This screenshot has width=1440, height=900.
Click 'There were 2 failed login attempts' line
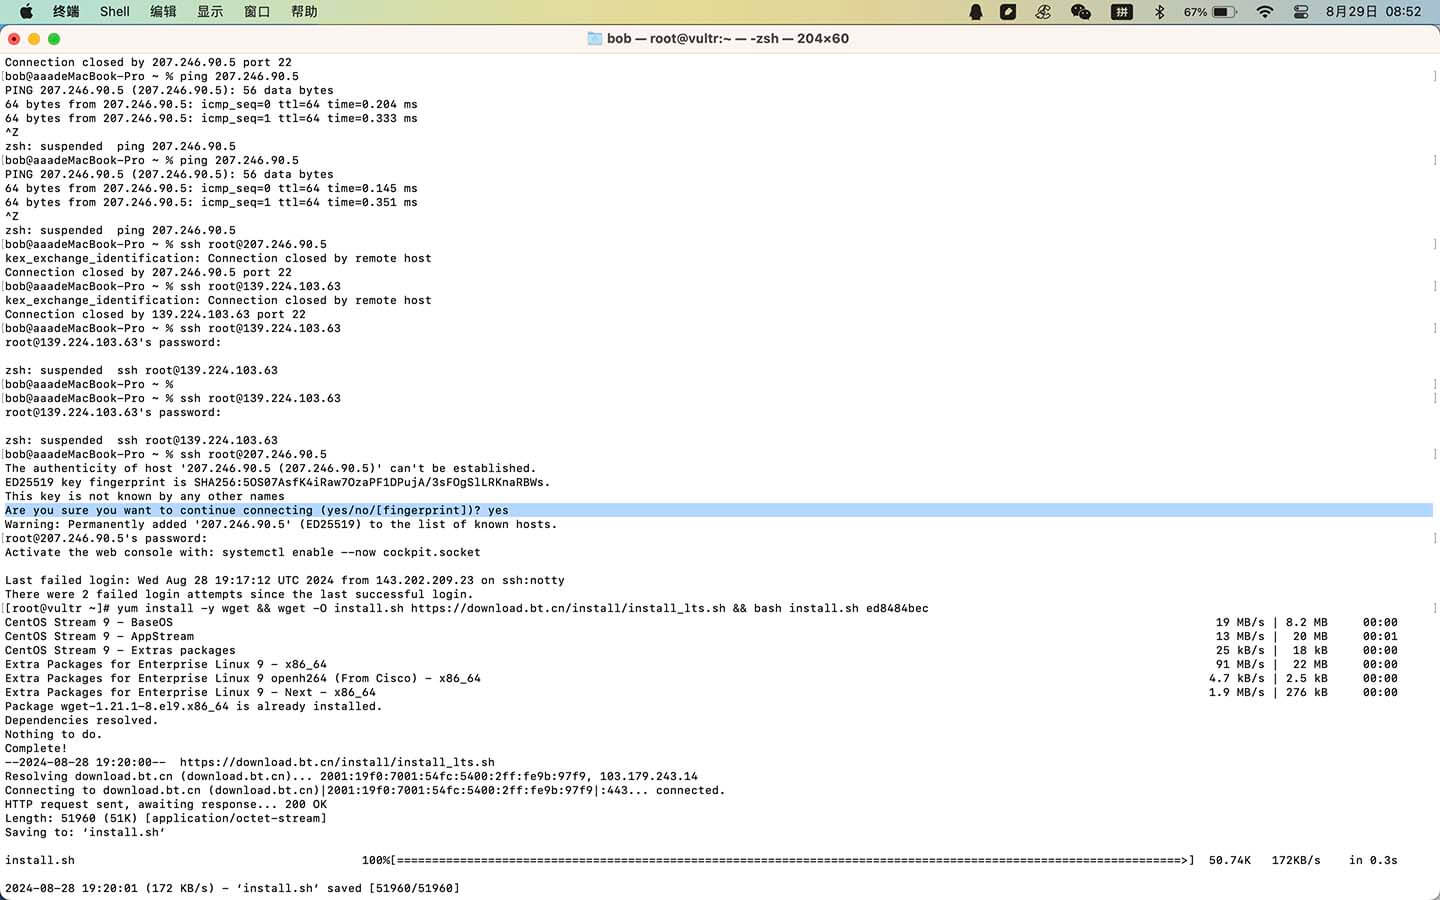[x=239, y=594]
